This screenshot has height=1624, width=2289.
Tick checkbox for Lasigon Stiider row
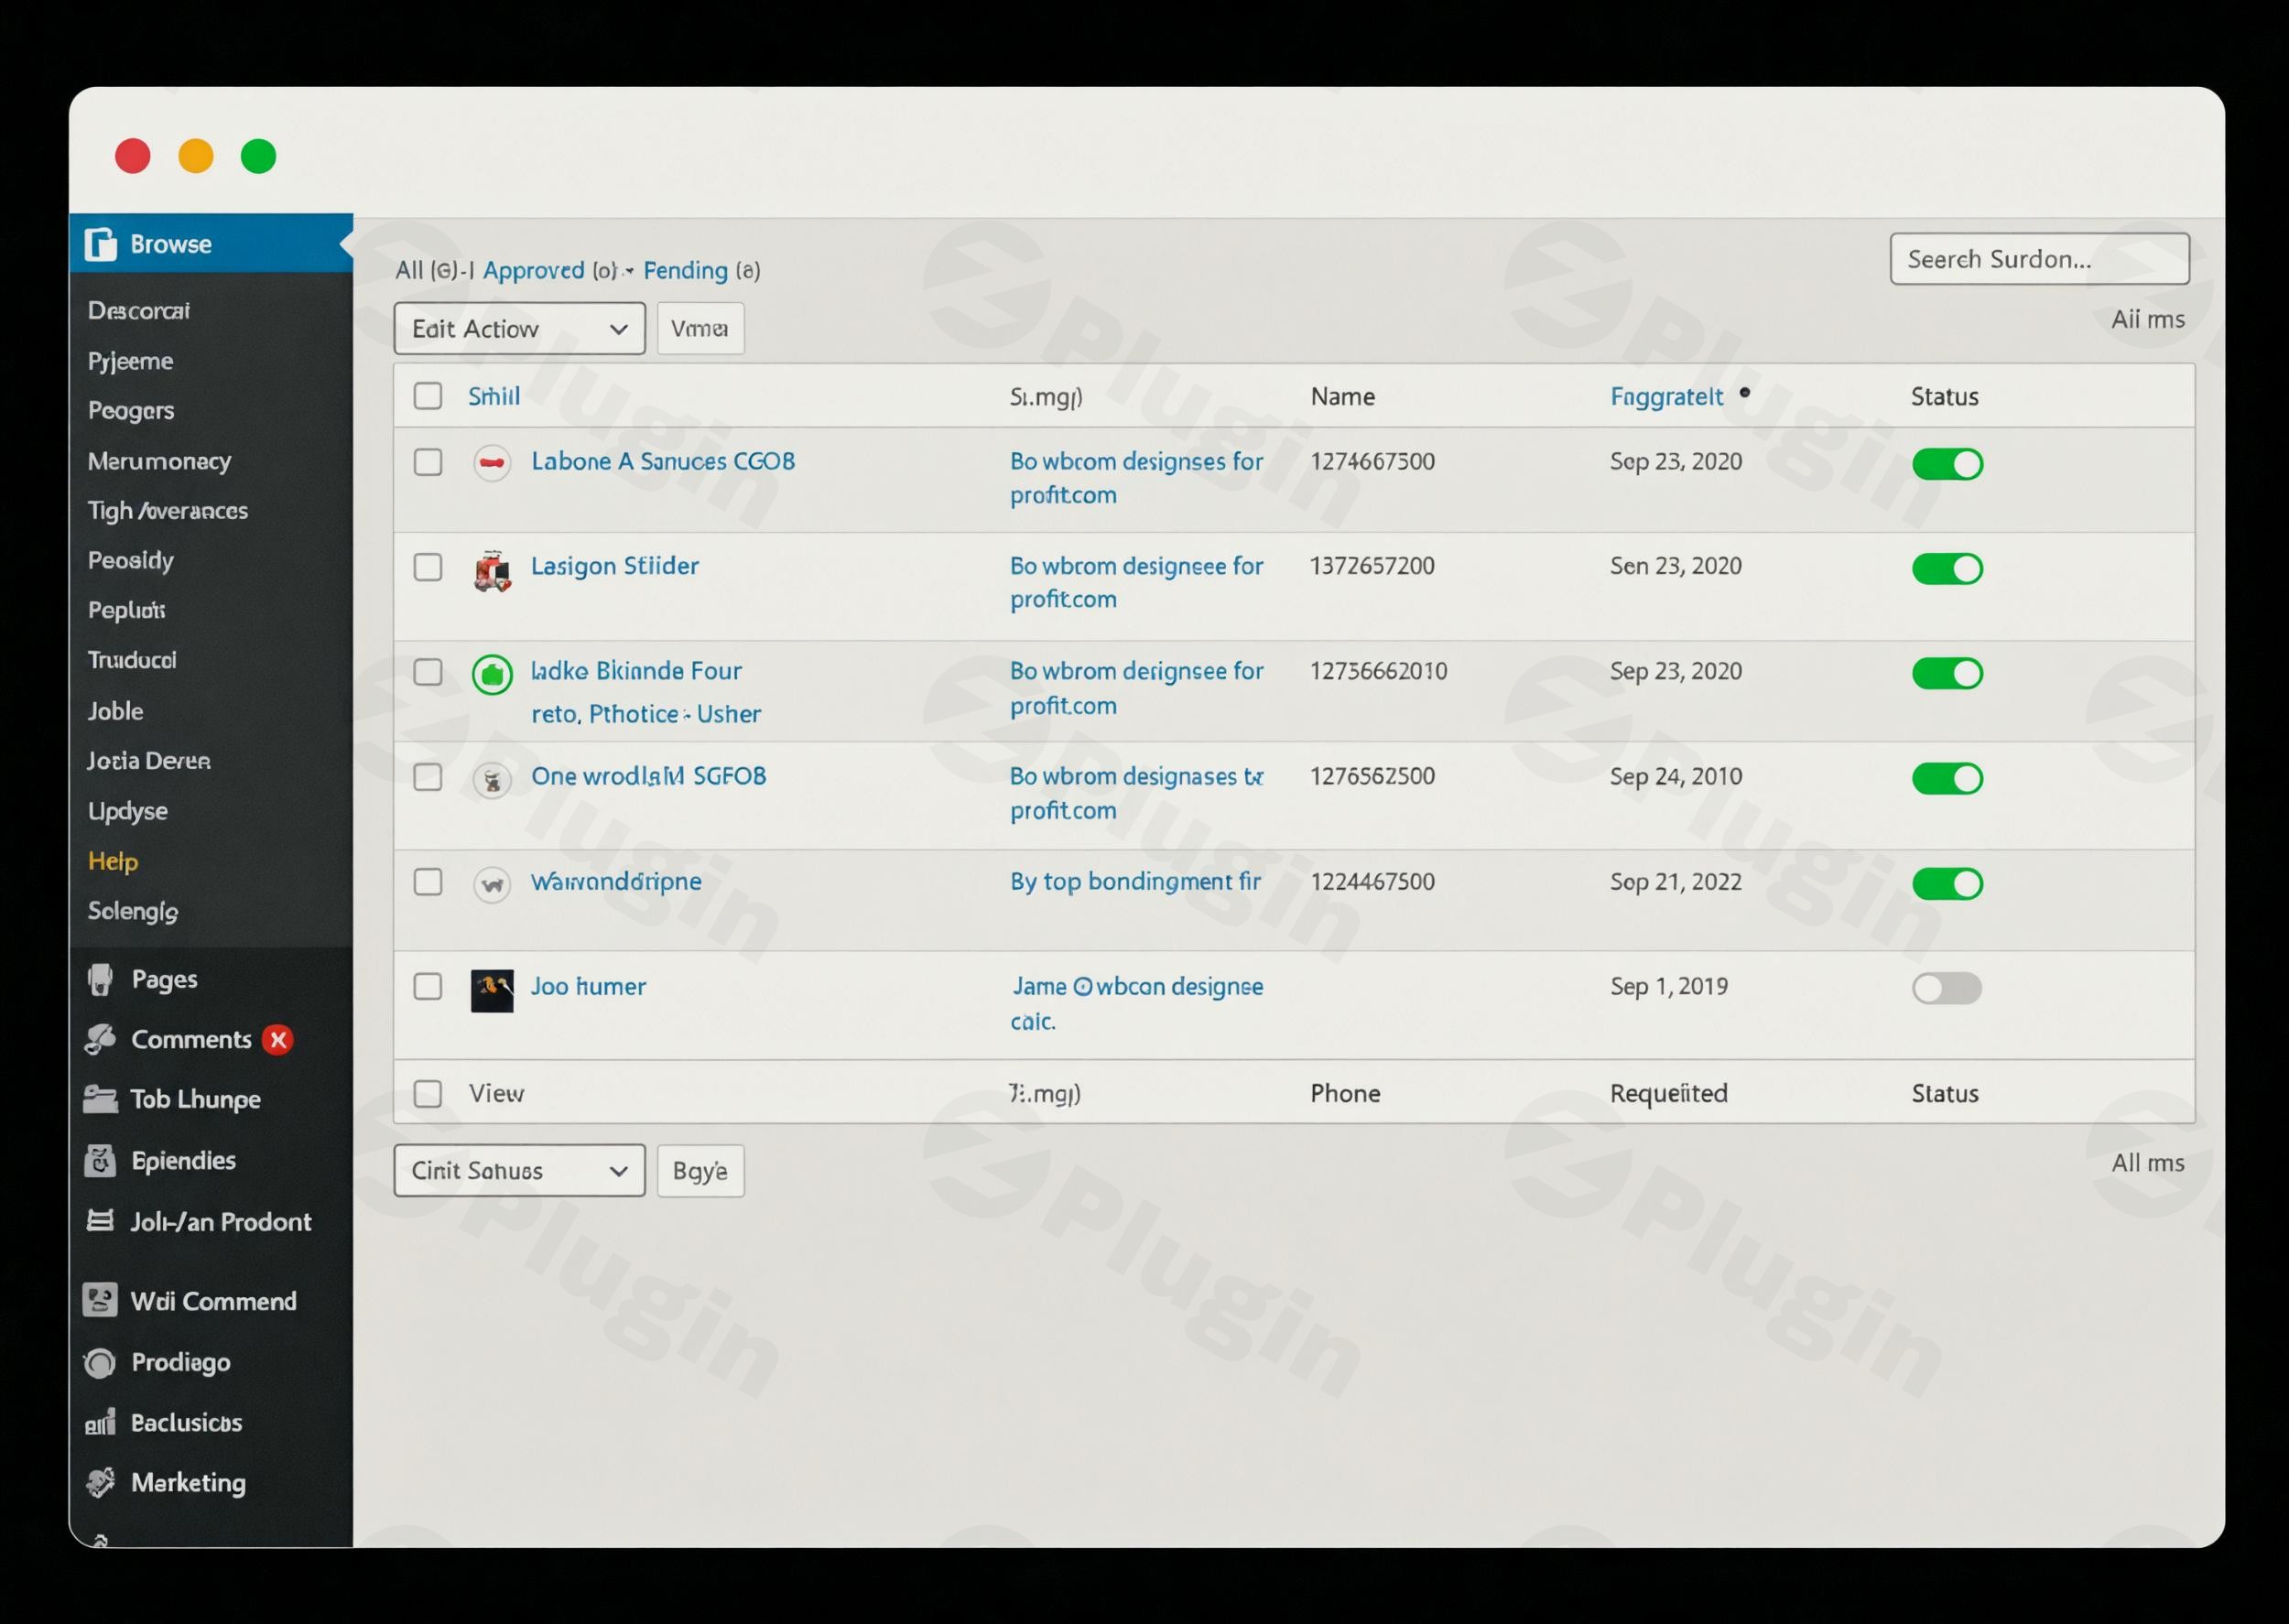click(x=428, y=567)
